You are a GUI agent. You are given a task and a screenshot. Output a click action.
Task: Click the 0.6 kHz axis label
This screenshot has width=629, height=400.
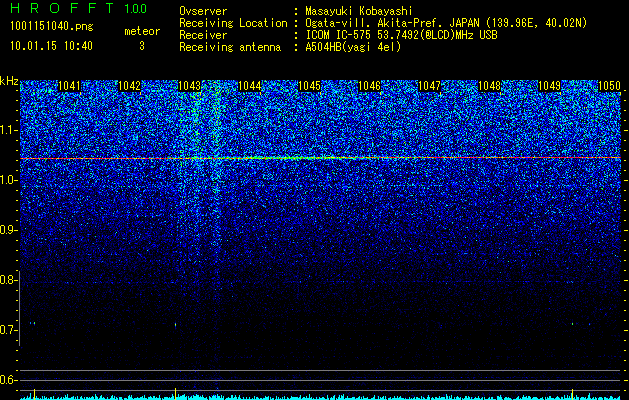(7, 380)
